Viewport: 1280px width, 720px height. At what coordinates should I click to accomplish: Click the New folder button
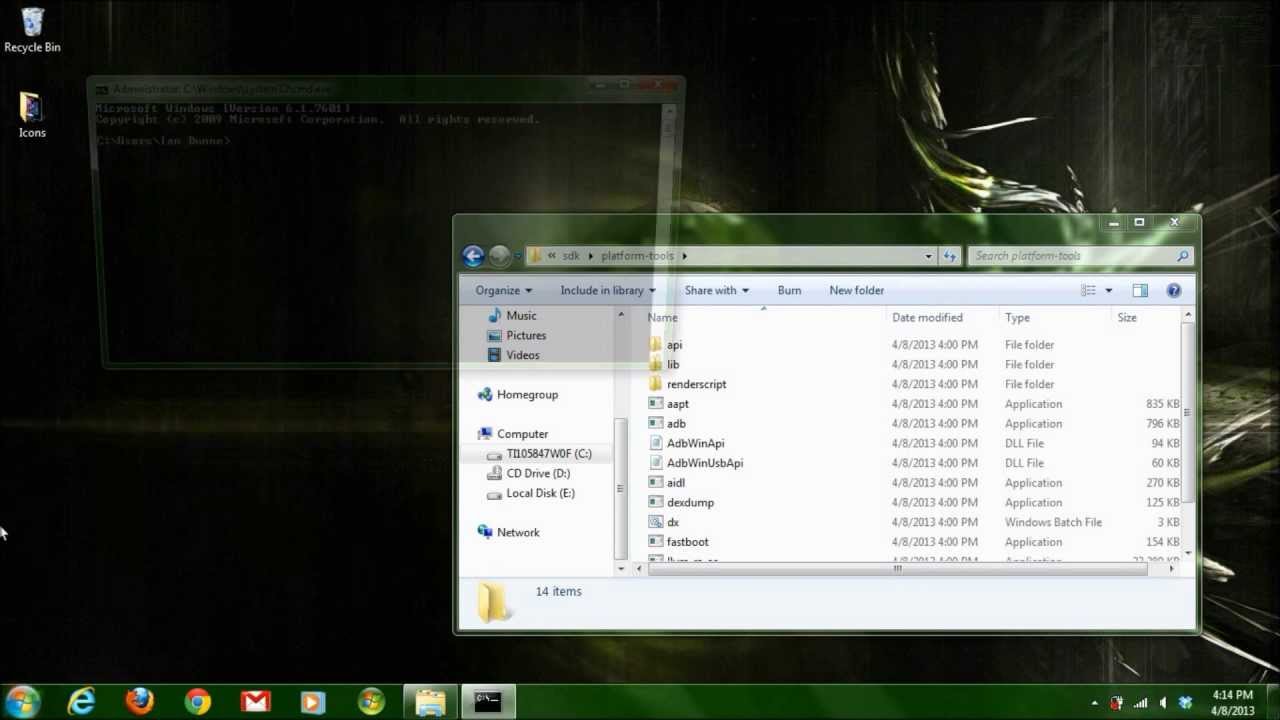(x=856, y=290)
